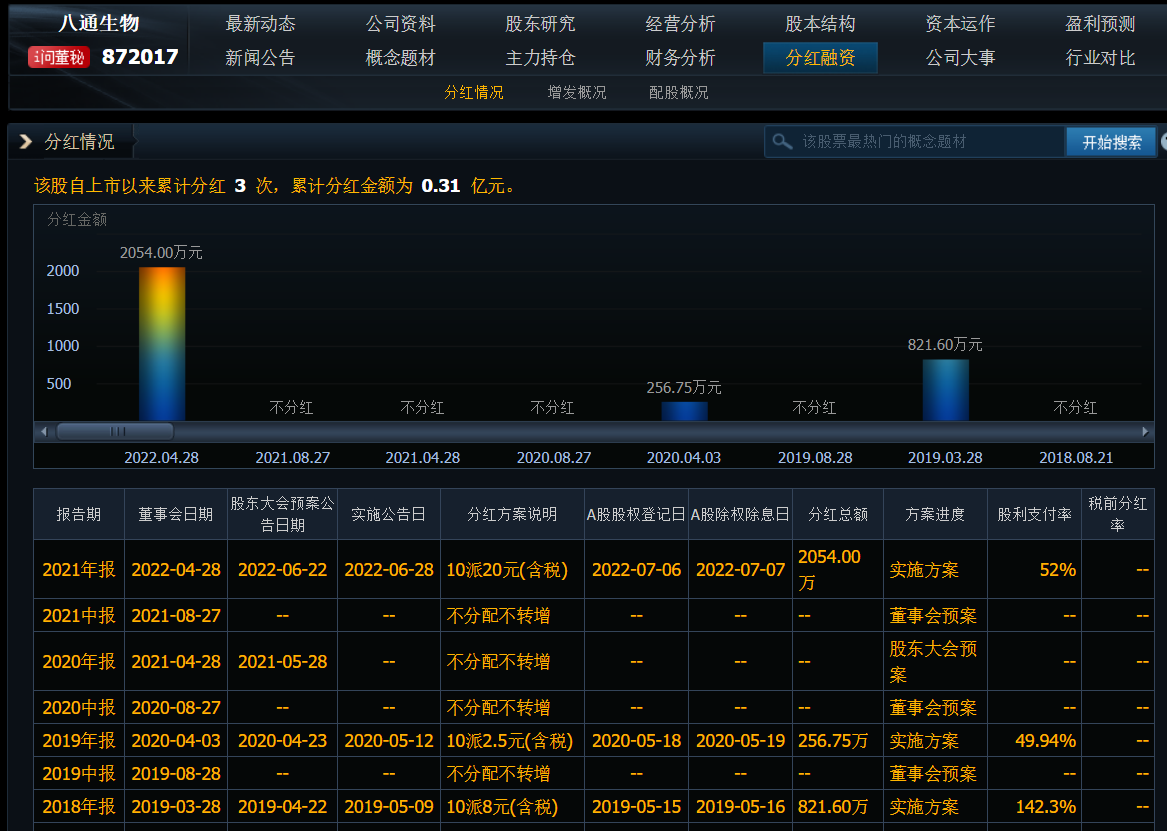The width and height of the screenshot is (1167, 831).
Task: Click the 2054.00万元 dividend bar
Action: 162,344
